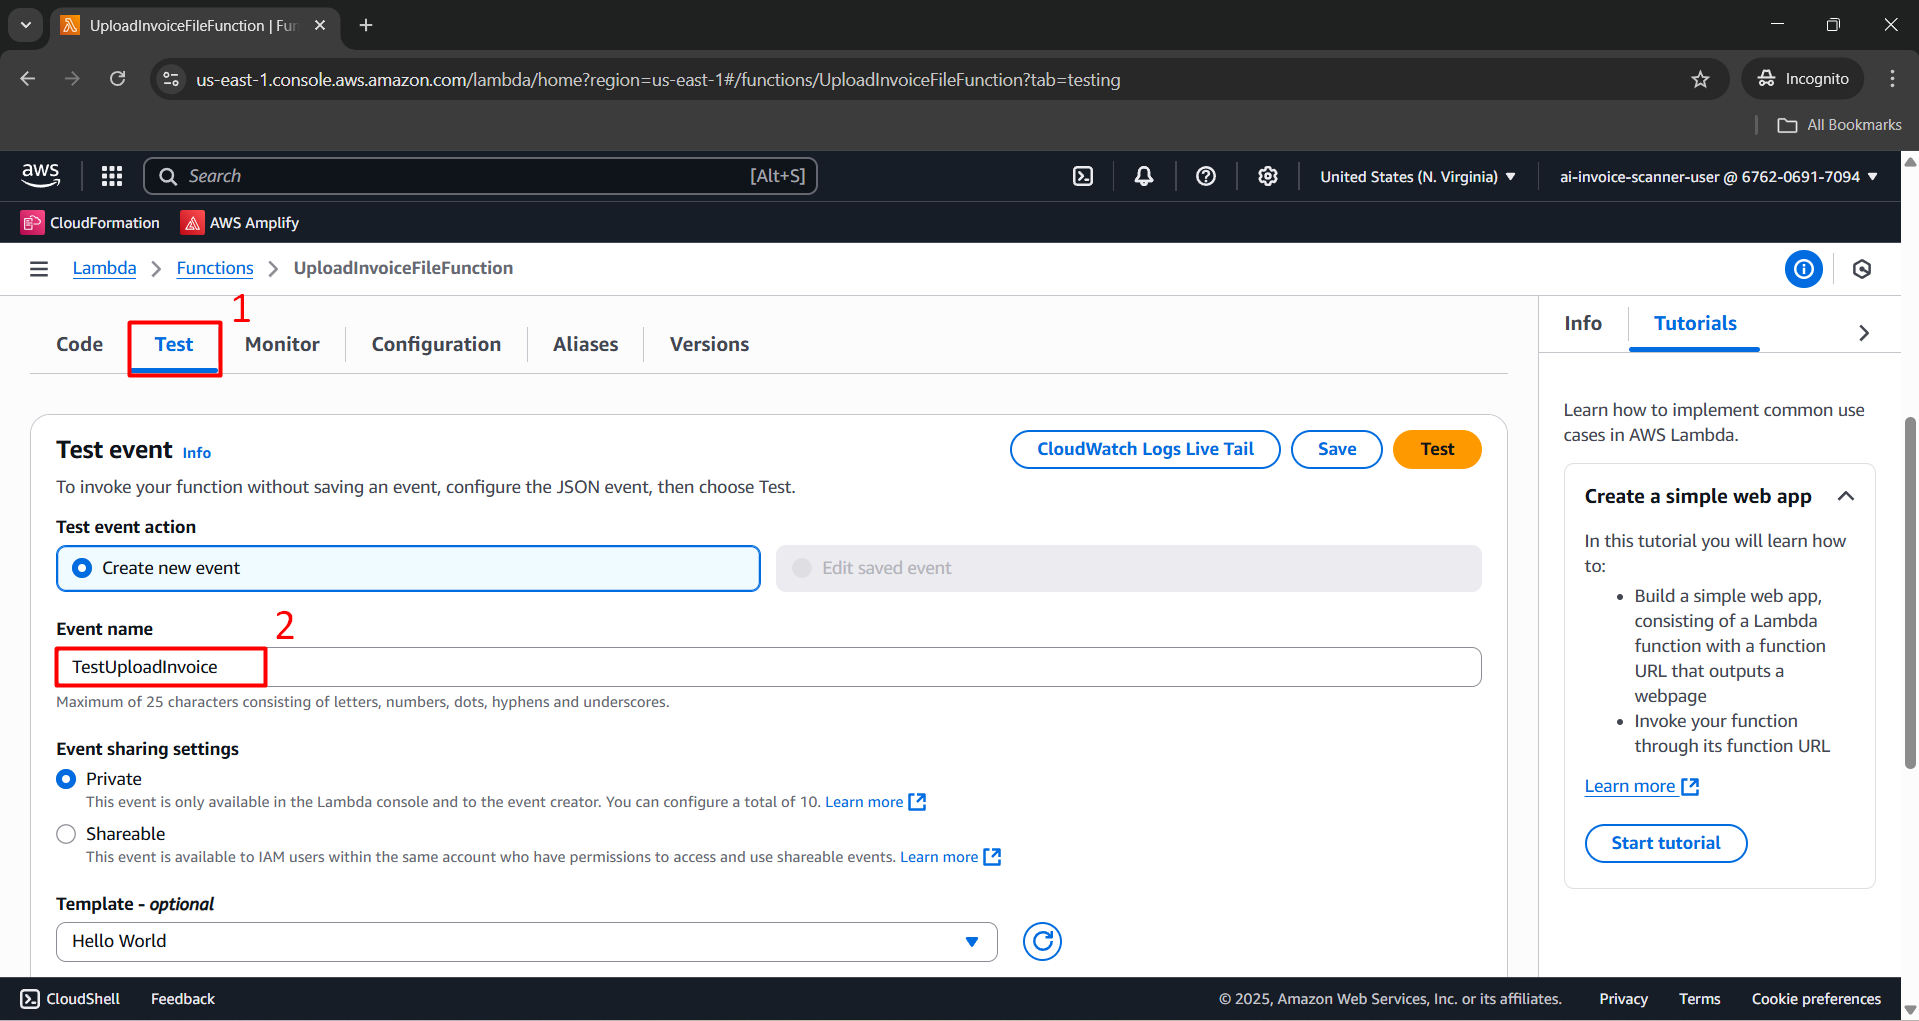Select Shareable event sharing setting
This screenshot has width=1919, height=1021.
(66, 834)
